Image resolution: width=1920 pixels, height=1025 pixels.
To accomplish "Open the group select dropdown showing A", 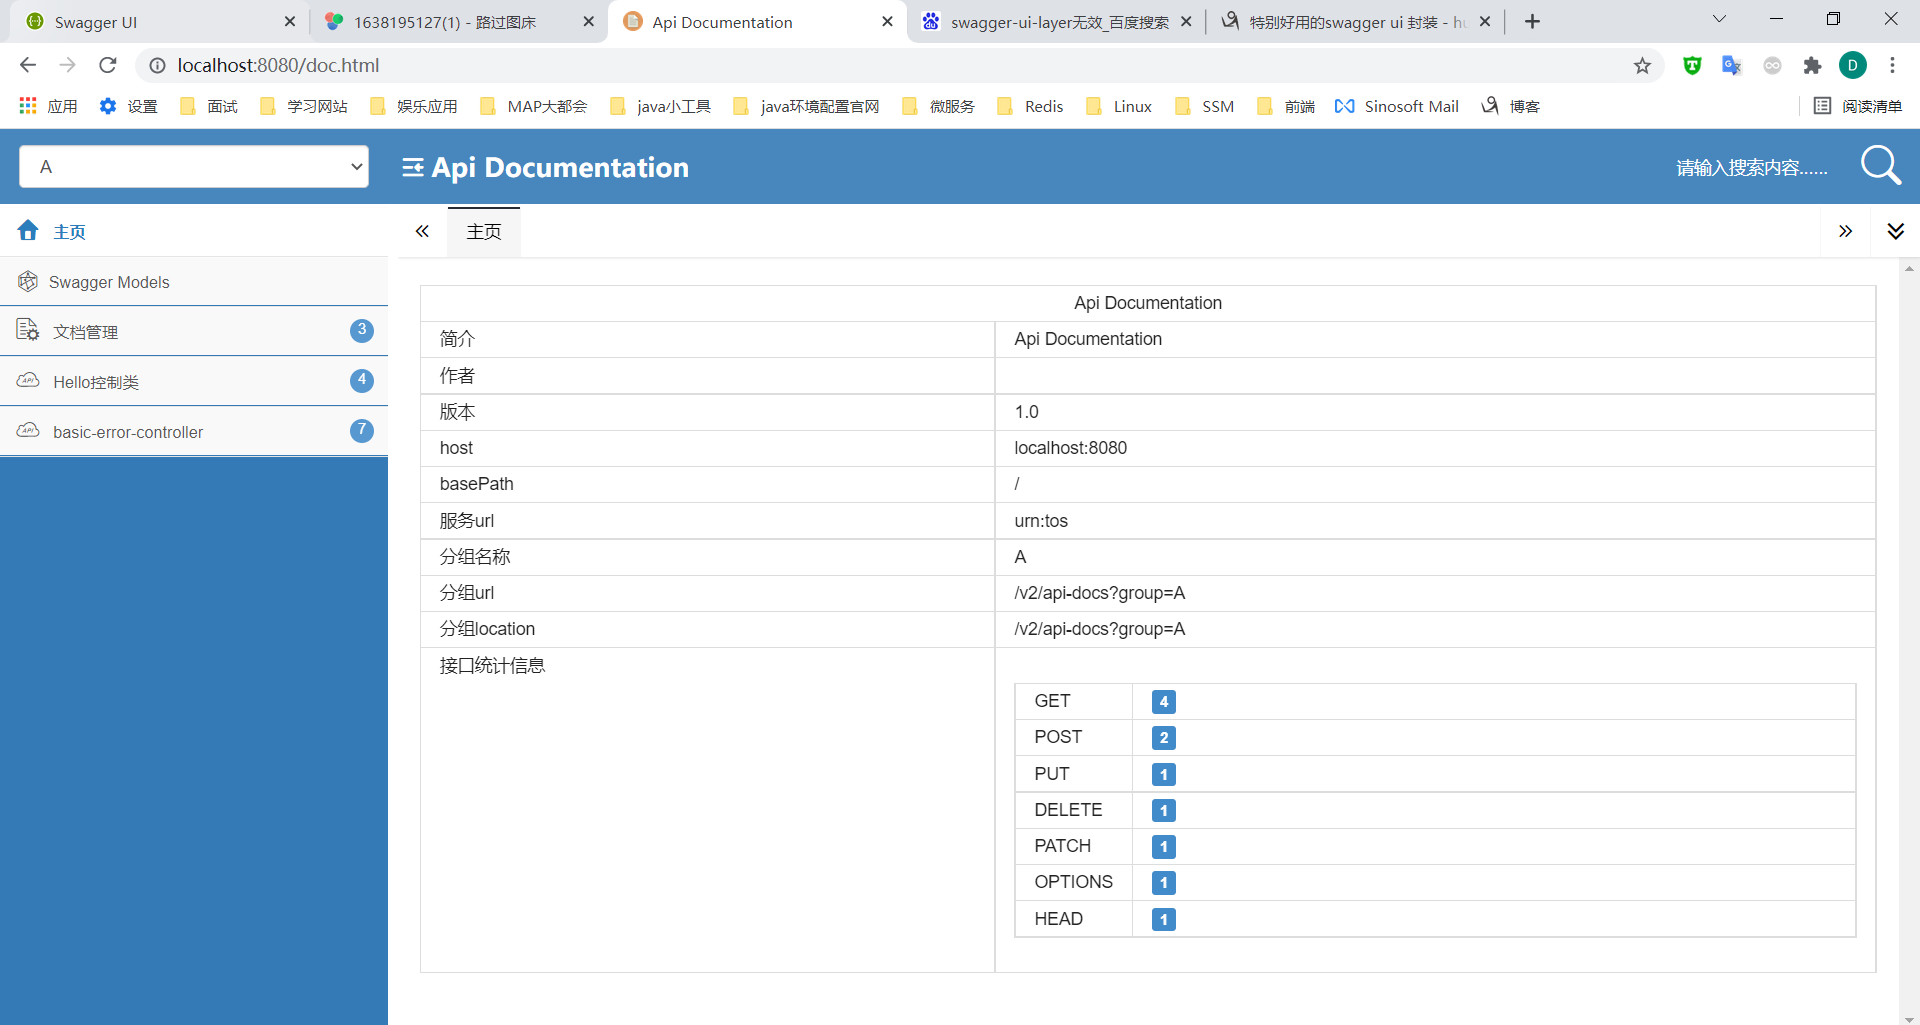I will coord(194,167).
